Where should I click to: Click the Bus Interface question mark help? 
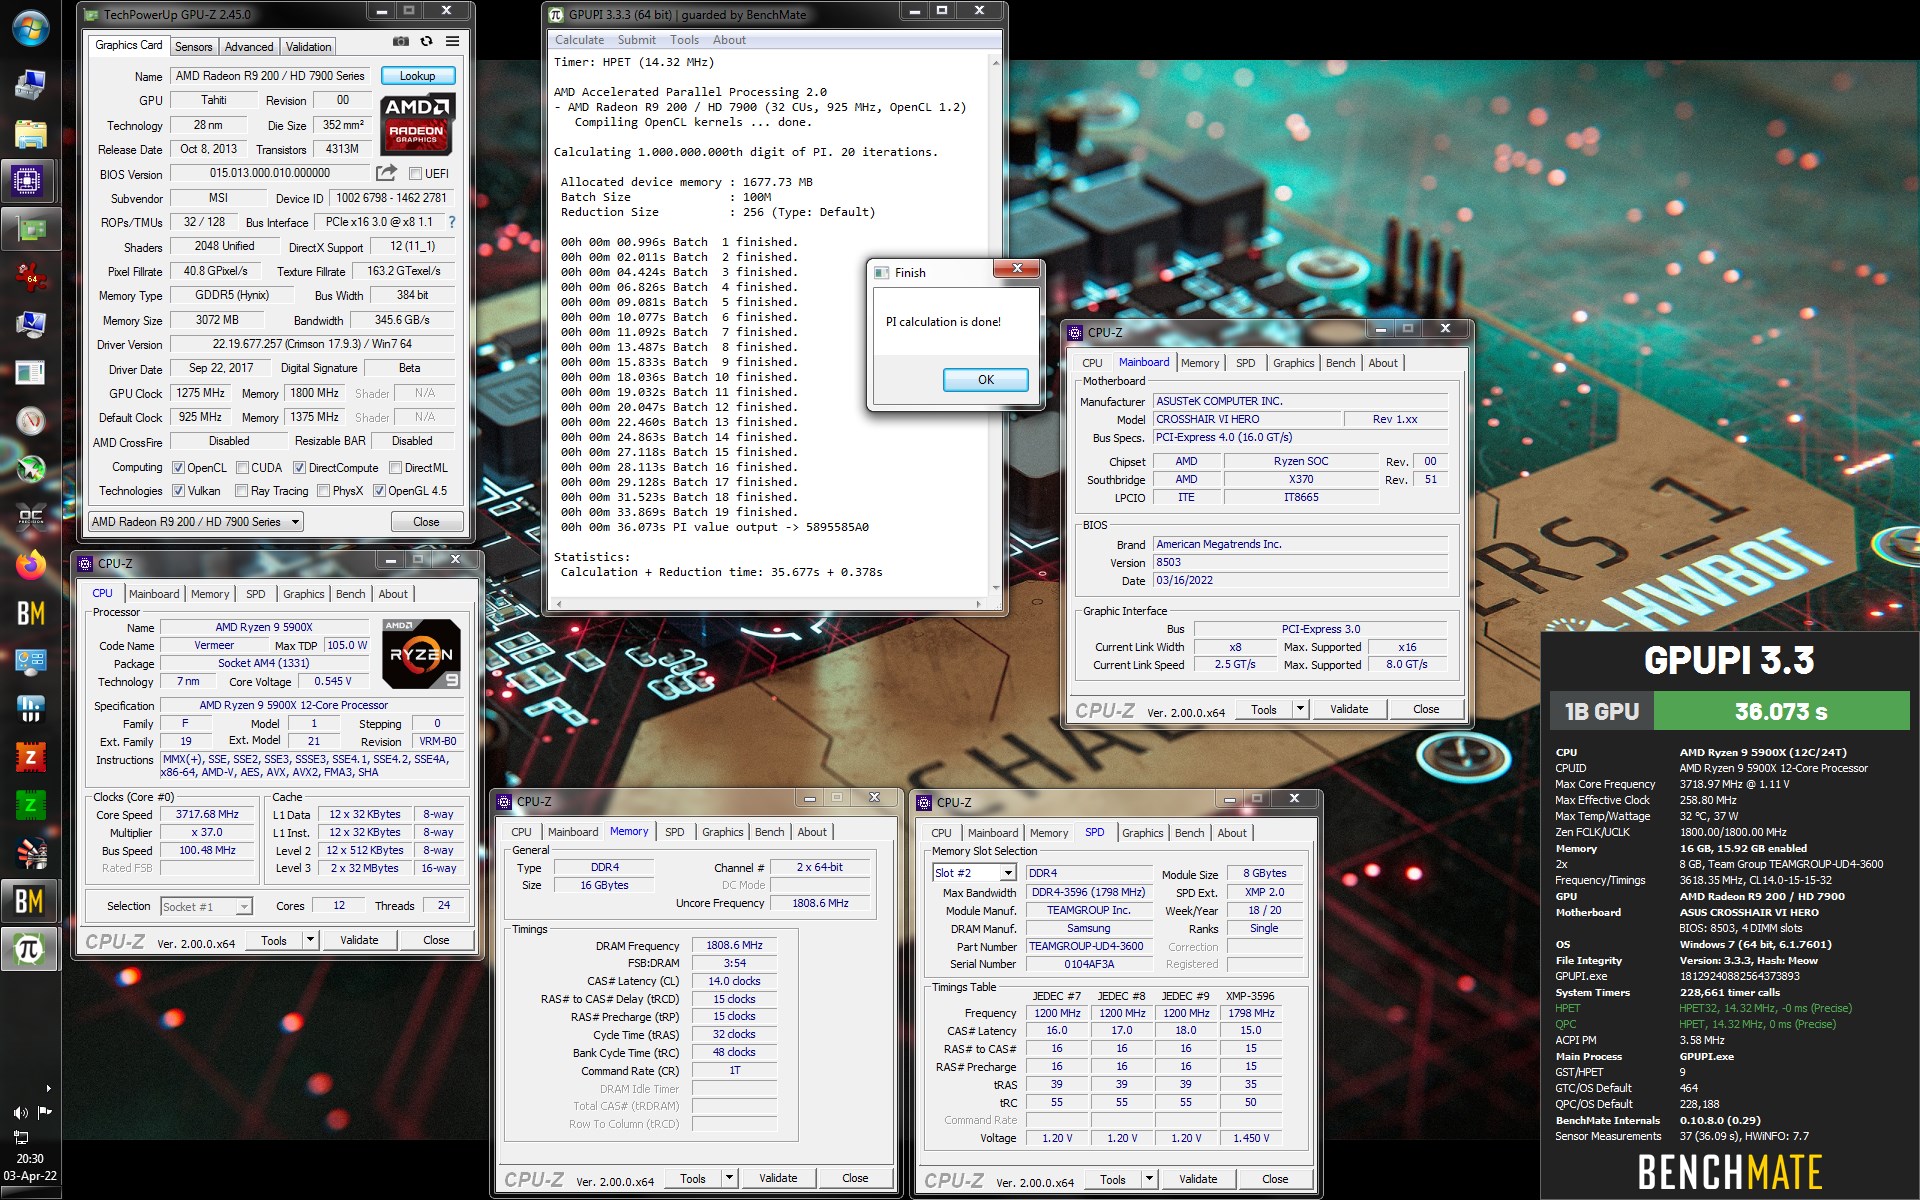[x=451, y=222]
